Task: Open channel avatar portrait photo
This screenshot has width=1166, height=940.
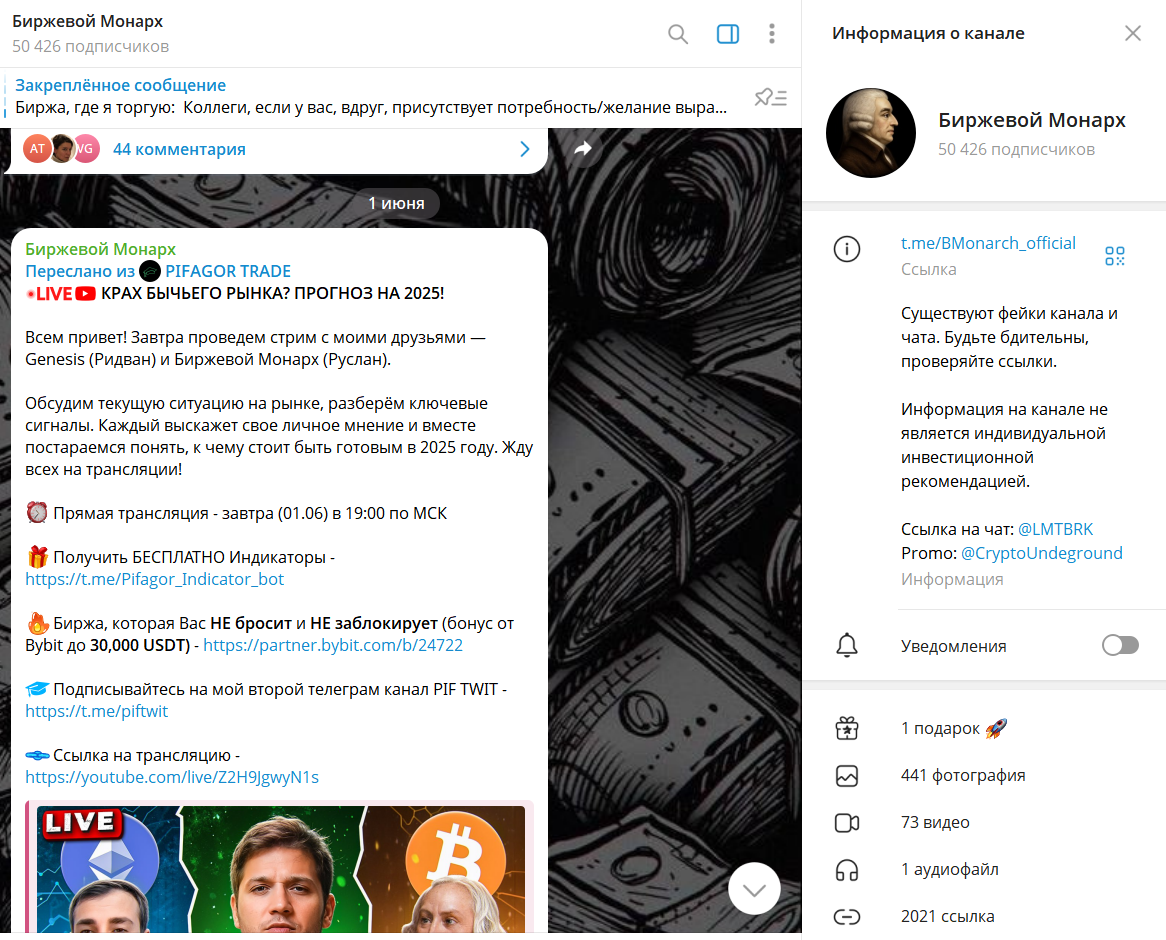Action: (x=871, y=133)
